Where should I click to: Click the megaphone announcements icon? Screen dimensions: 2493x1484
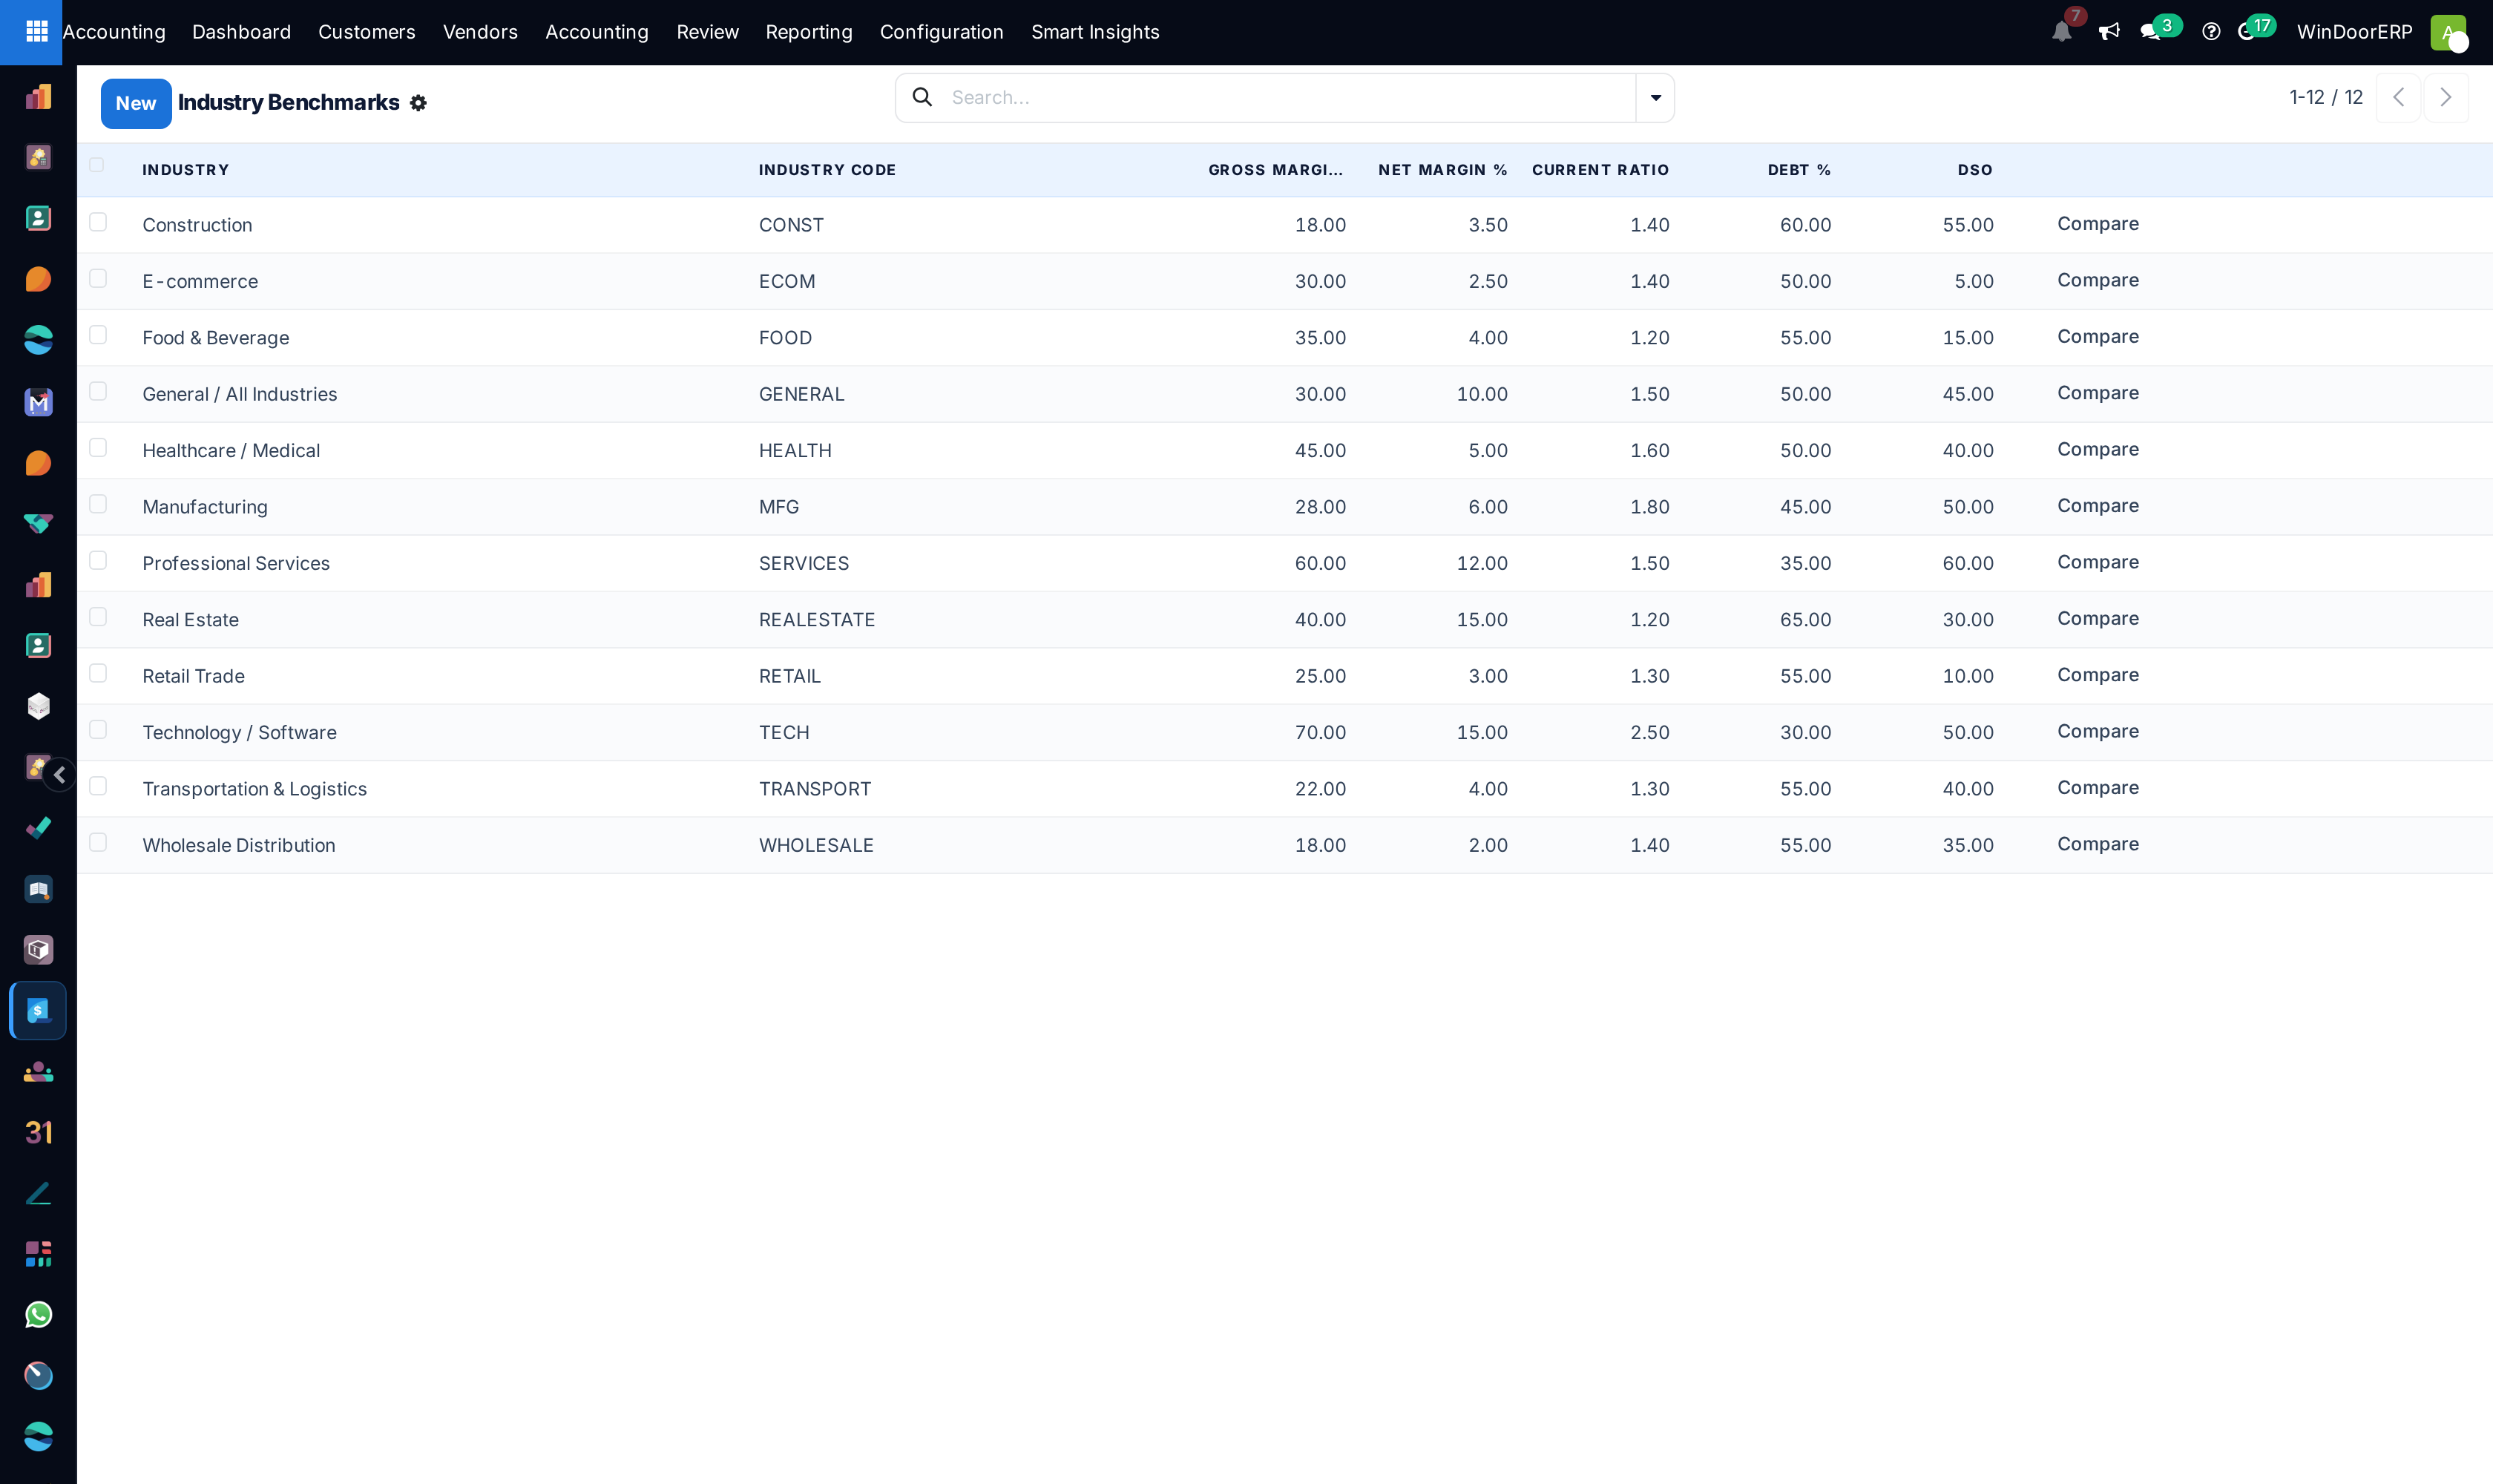tap(2109, 32)
